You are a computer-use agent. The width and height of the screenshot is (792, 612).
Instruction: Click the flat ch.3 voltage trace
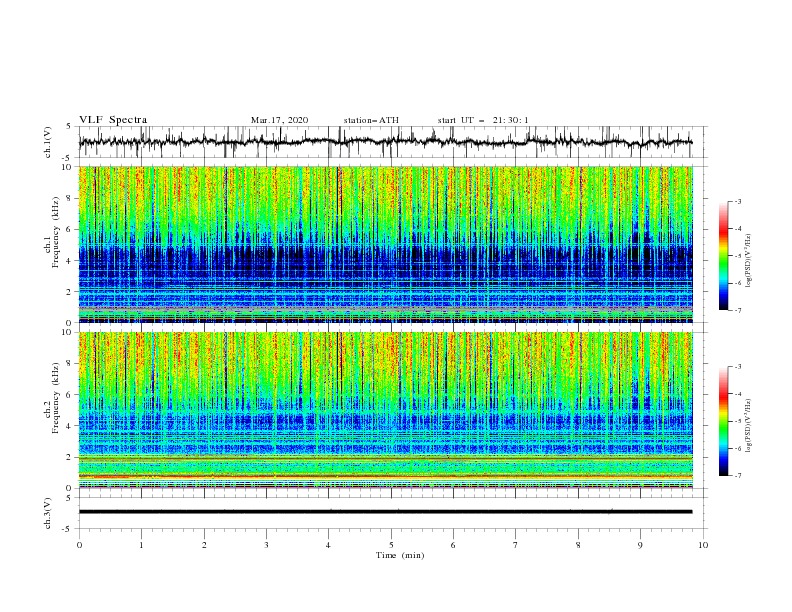385,512
